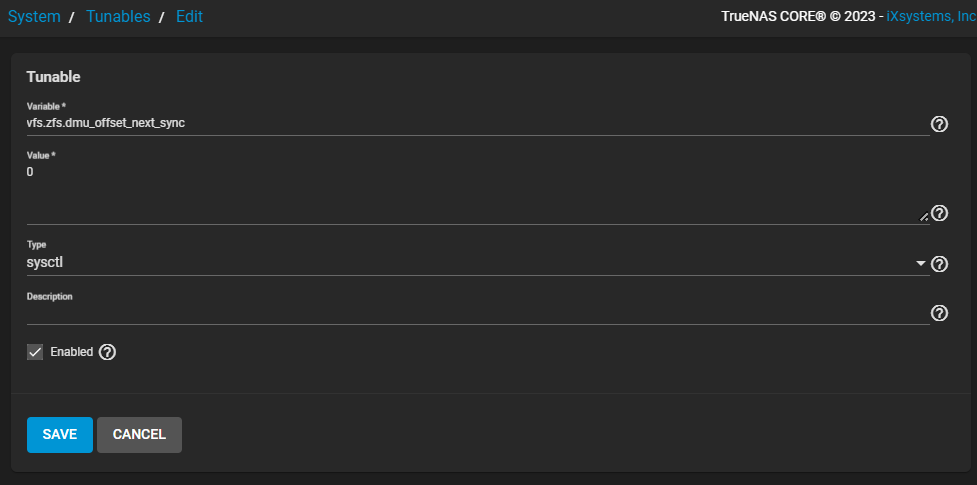
Task: Open help tooltip for Variable field
Action: pyautogui.click(x=939, y=124)
